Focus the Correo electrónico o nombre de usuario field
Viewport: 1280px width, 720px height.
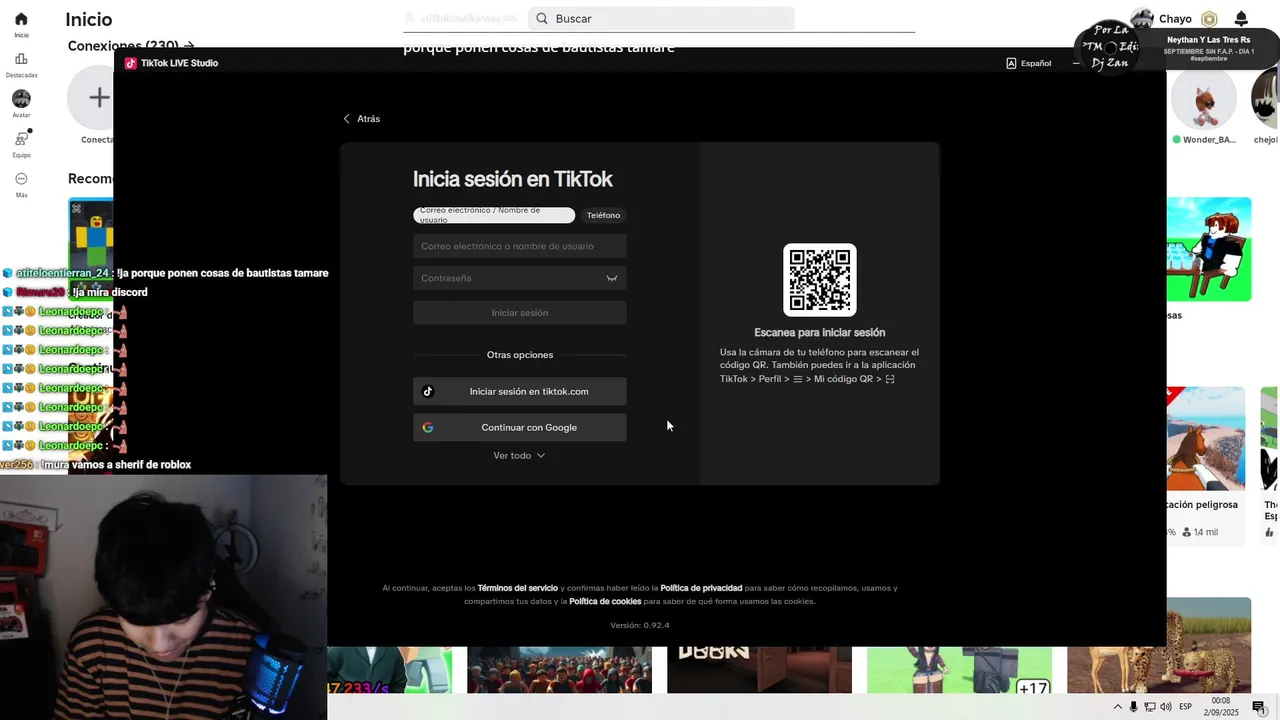[x=520, y=246]
